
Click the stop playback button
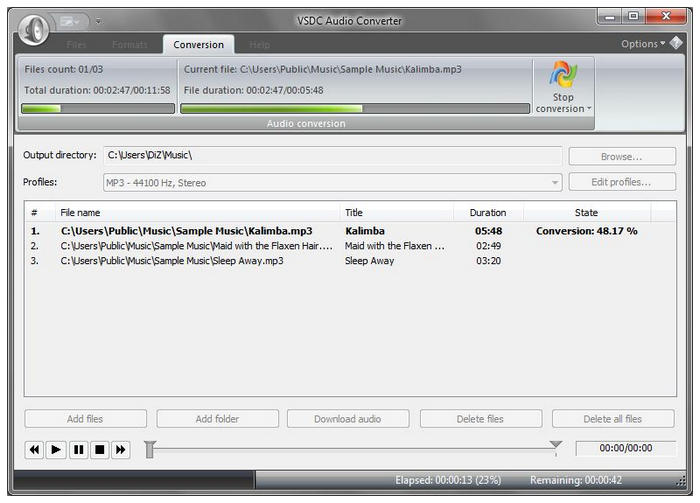[x=100, y=449]
